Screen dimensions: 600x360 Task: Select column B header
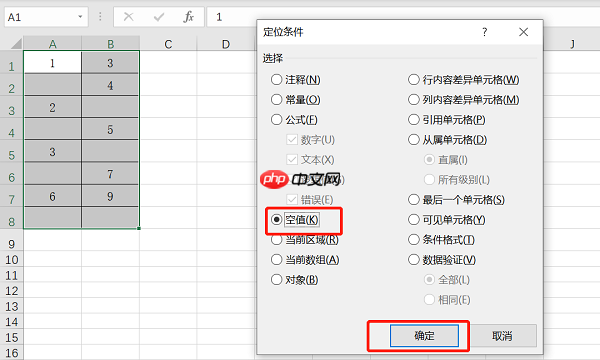(110, 44)
